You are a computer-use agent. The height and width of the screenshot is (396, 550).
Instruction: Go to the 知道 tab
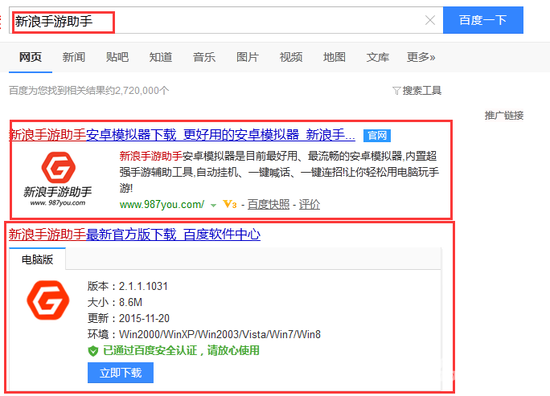coord(161,57)
